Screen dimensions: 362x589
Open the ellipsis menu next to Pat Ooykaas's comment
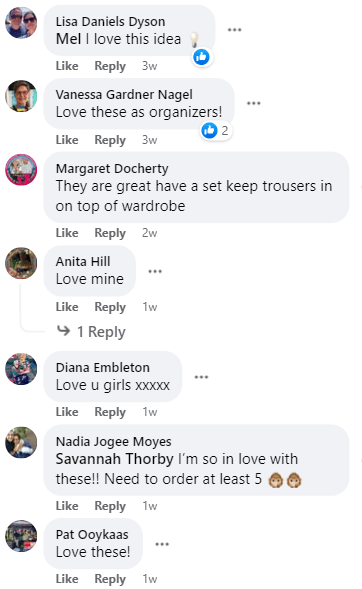click(x=162, y=544)
